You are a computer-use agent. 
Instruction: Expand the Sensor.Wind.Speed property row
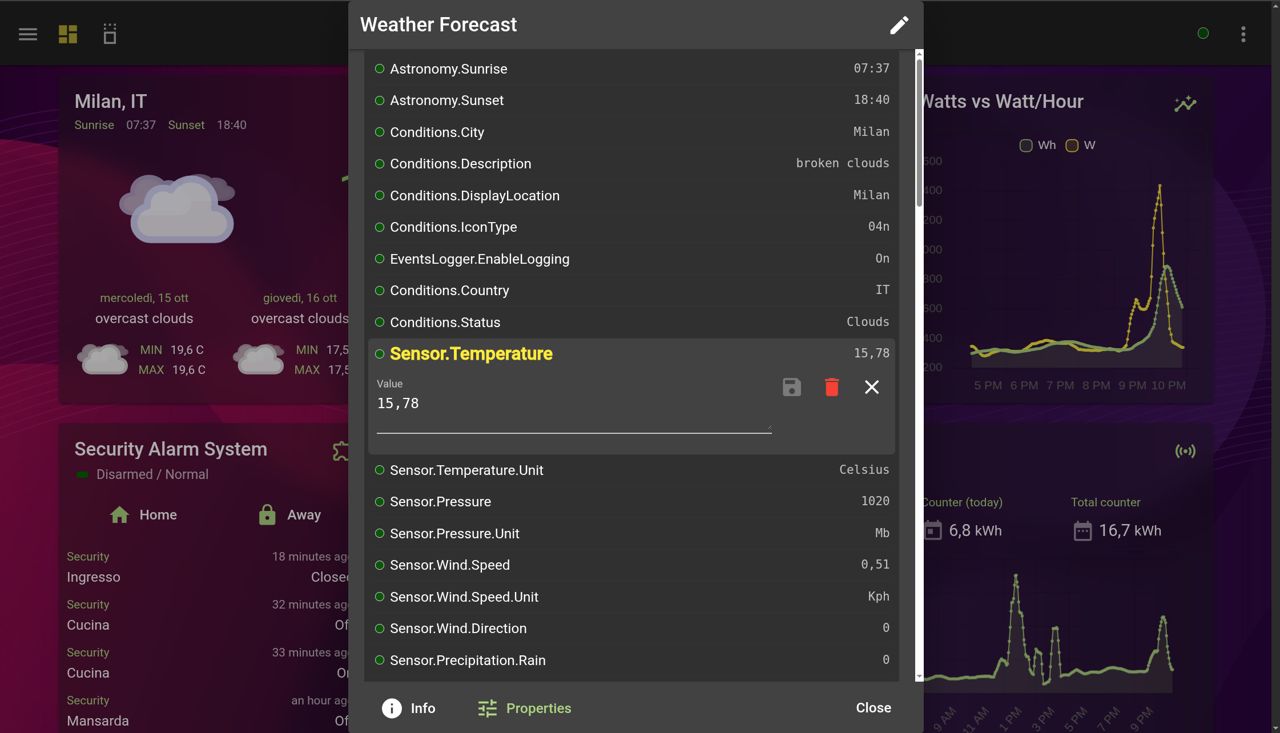click(450, 565)
